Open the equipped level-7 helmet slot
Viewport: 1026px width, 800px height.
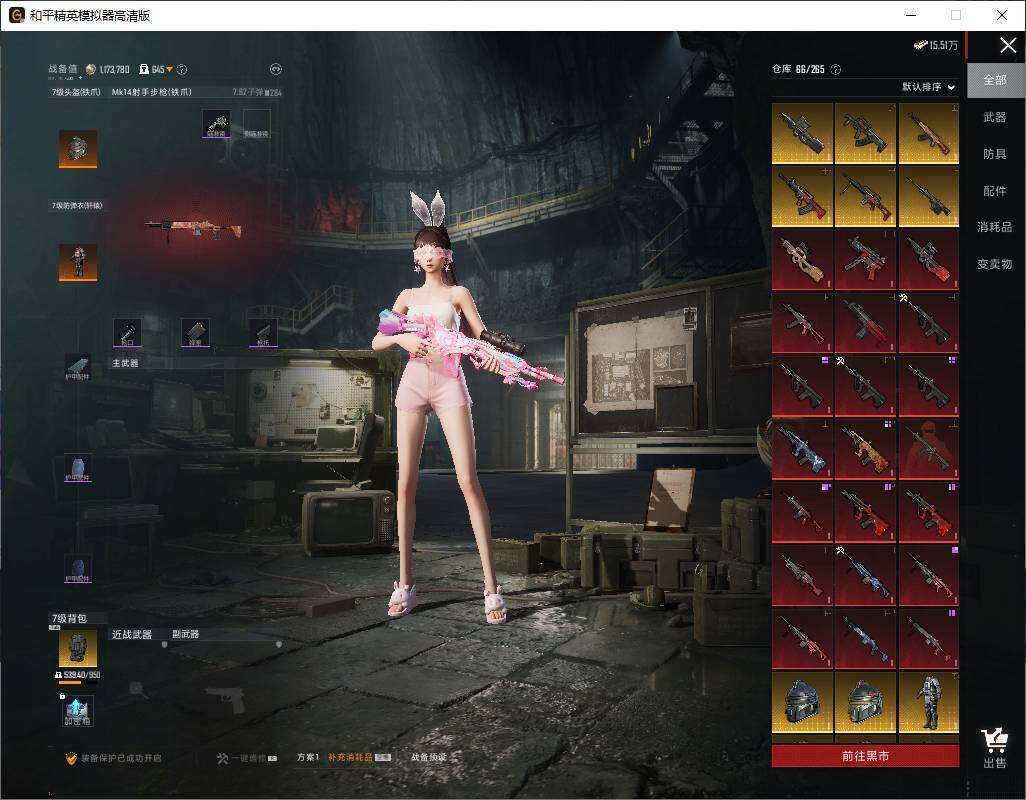coord(78,148)
